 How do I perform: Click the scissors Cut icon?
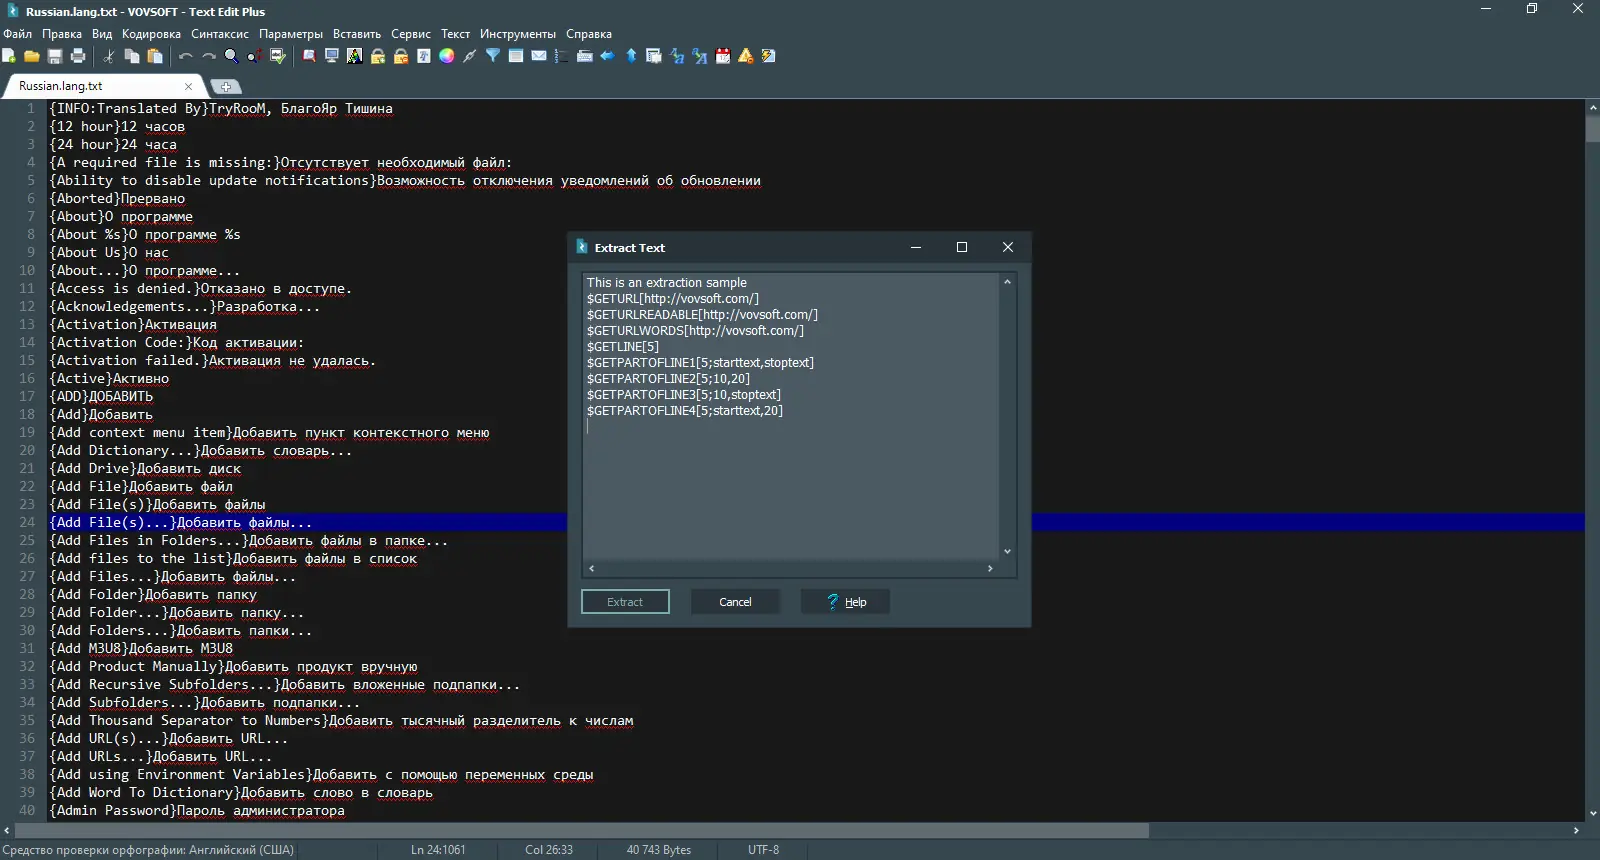[x=109, y=56]
